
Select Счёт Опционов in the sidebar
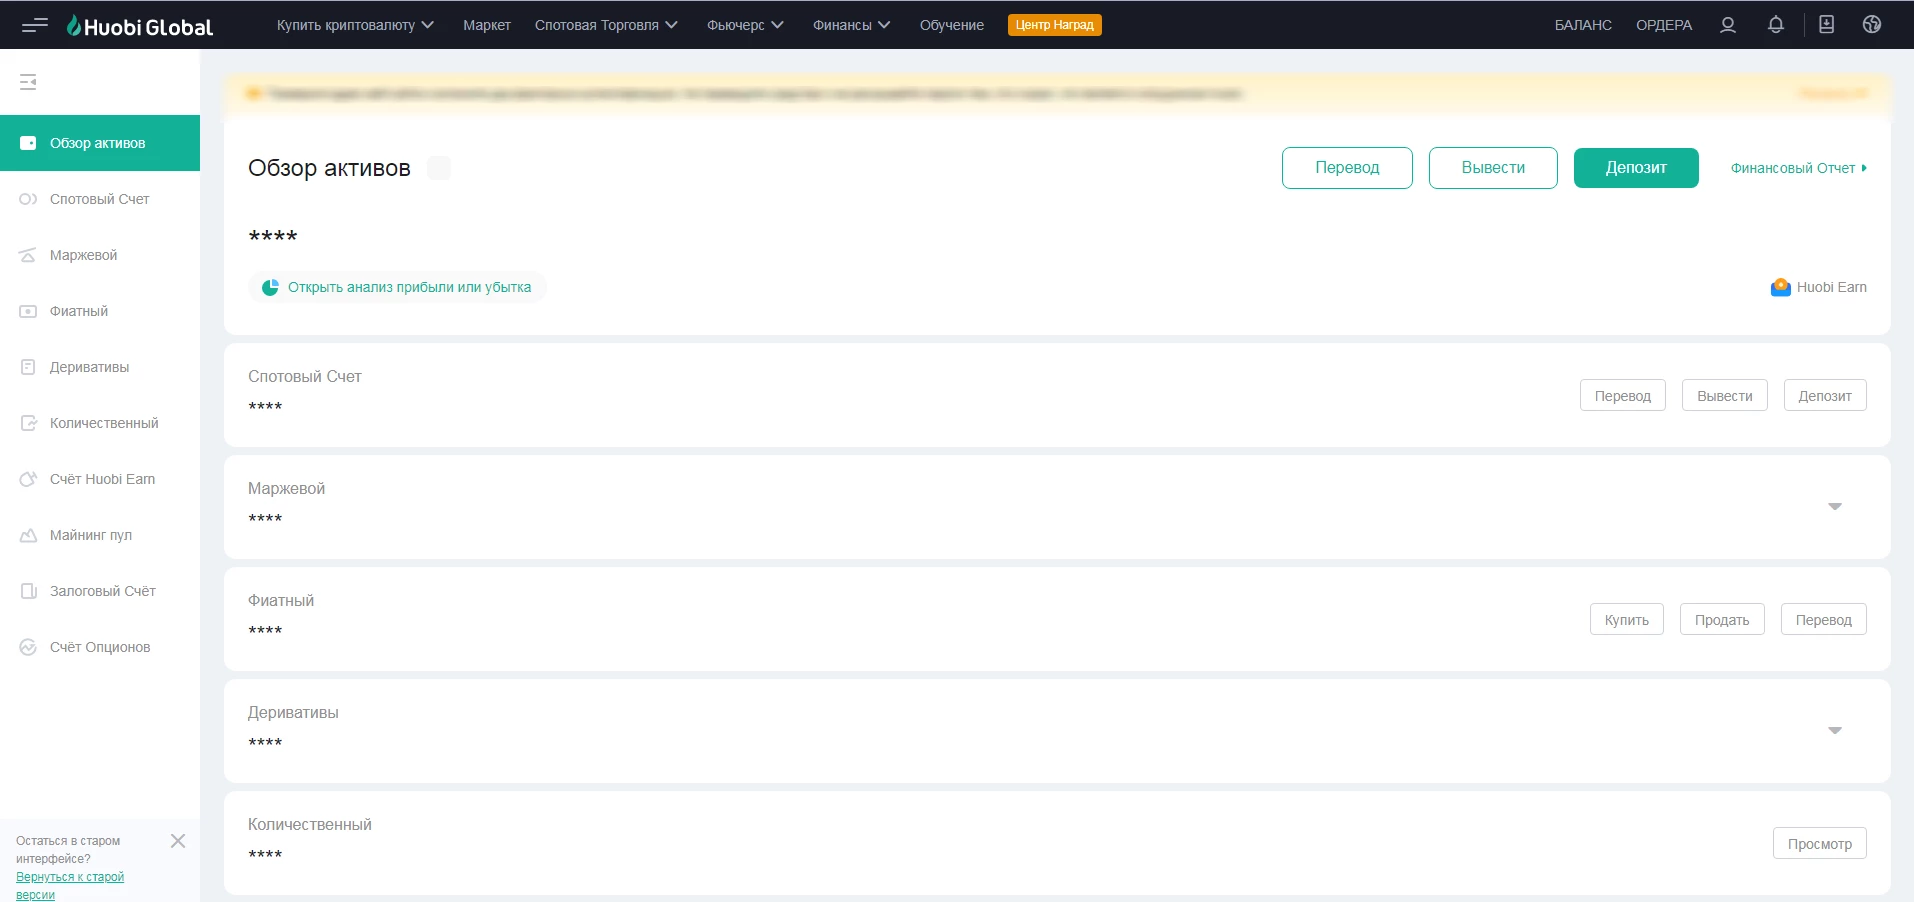click(100, 647)
